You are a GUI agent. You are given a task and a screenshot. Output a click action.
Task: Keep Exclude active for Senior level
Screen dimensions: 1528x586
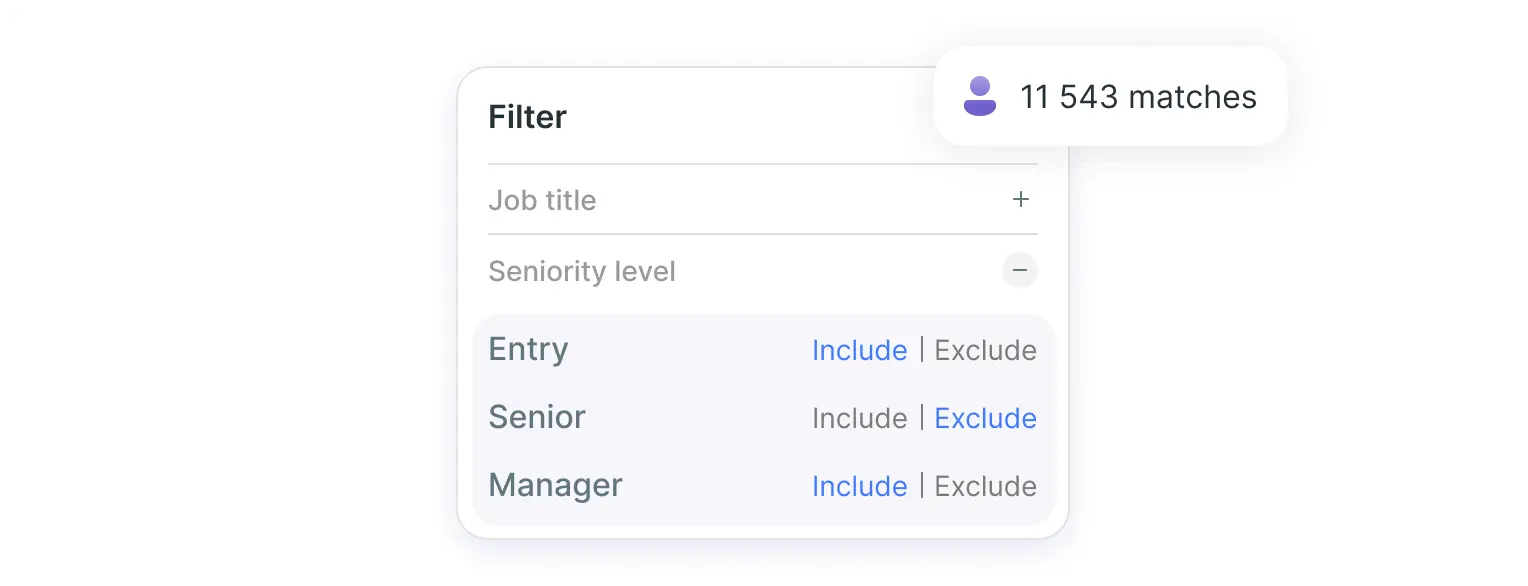(x=985, y=418)
